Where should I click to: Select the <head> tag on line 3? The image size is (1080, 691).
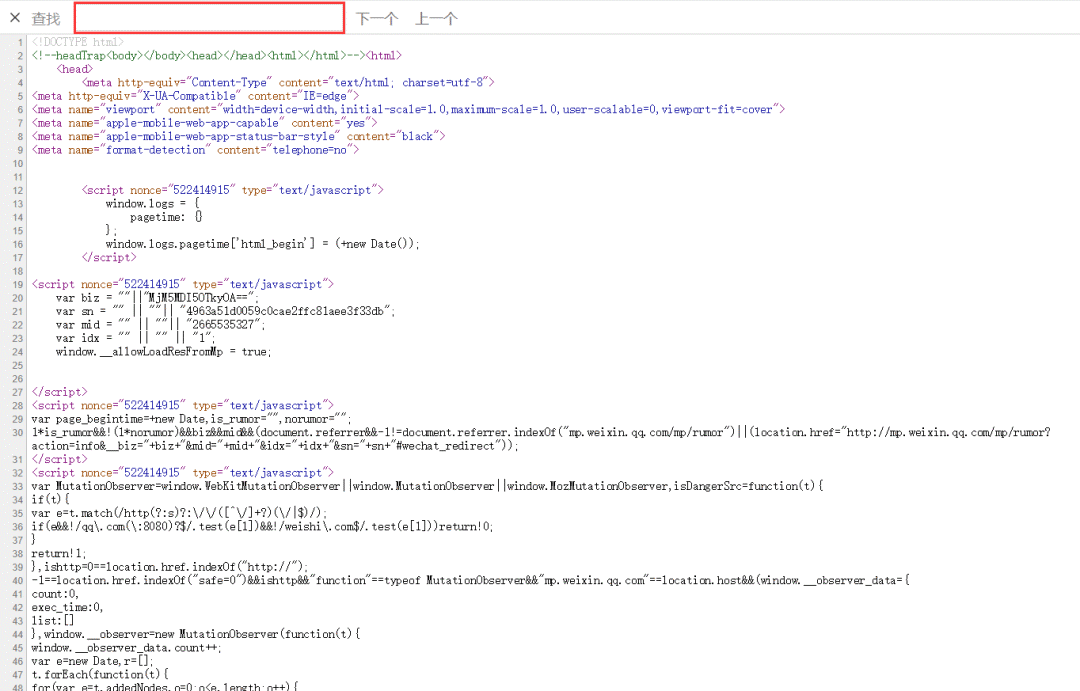pos(74,69)
